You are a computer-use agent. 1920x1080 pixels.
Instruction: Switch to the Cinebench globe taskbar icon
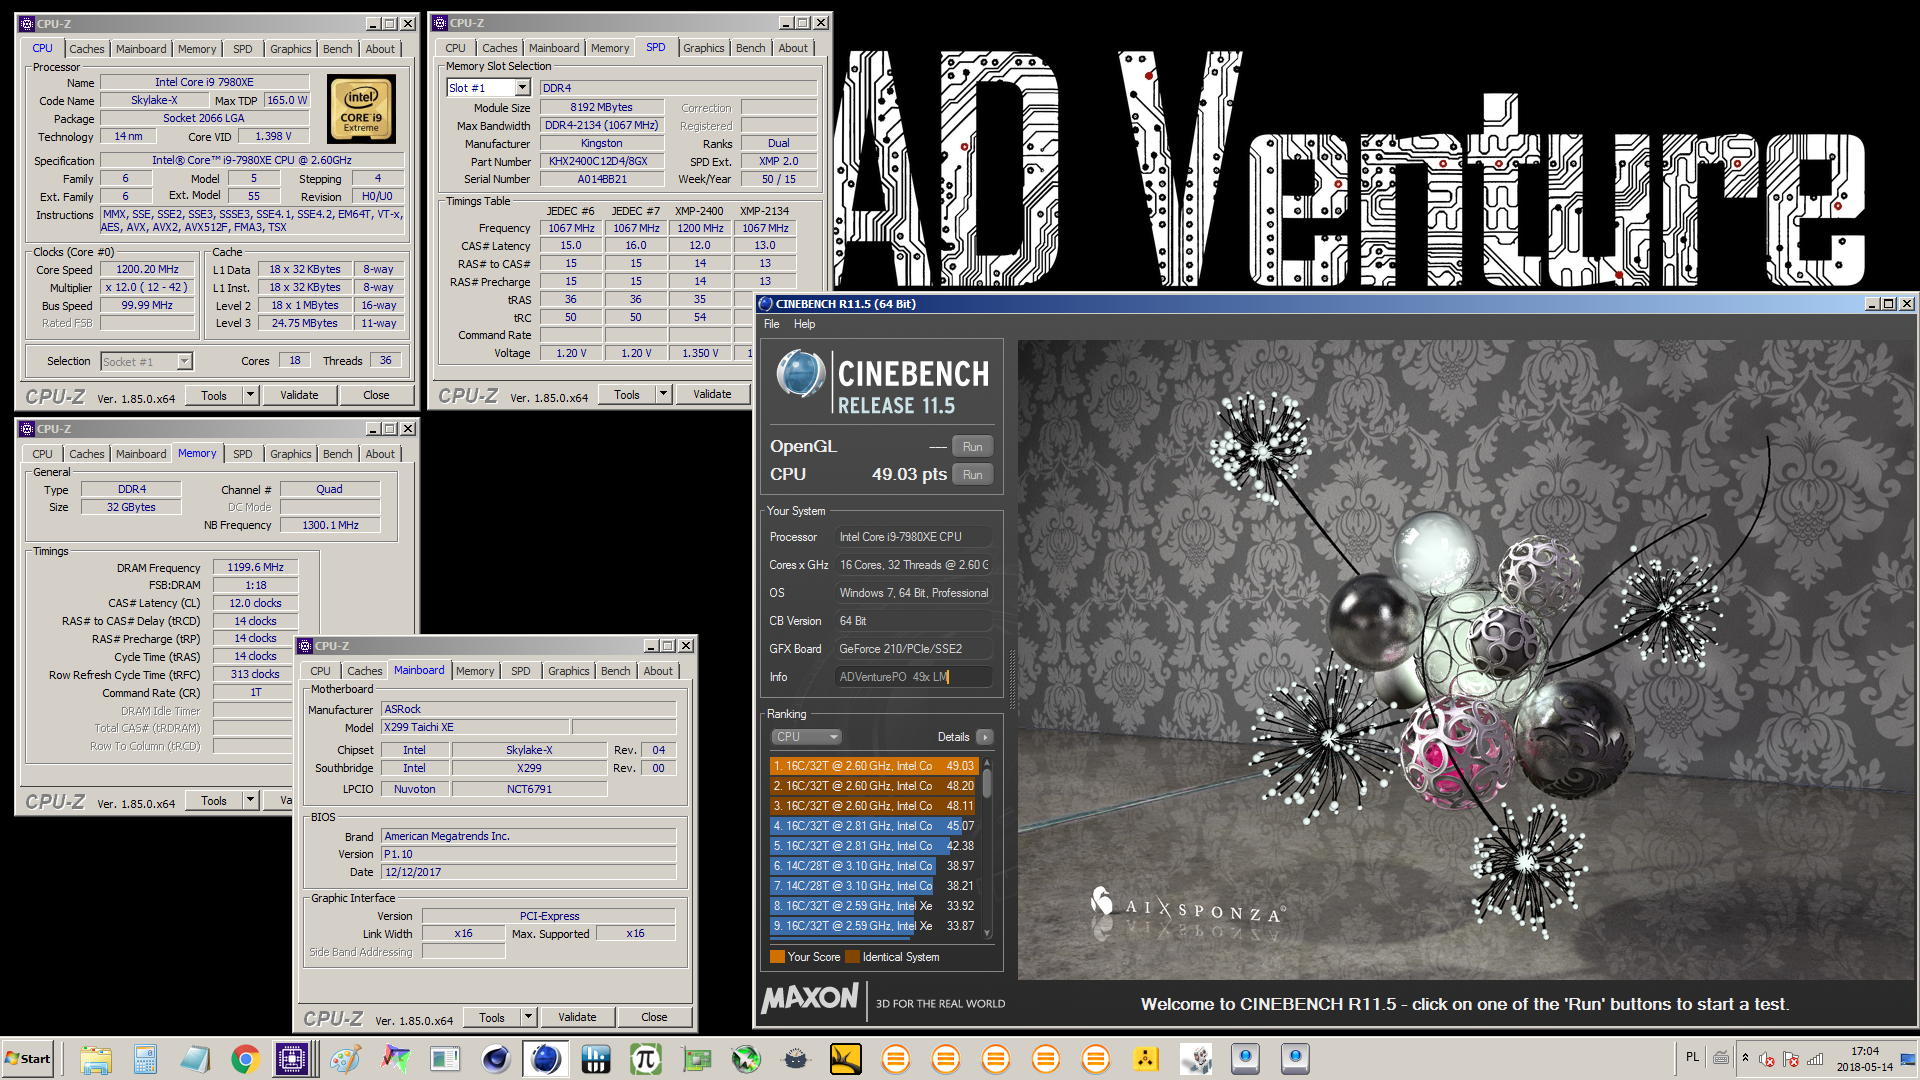pos(545,1058)
